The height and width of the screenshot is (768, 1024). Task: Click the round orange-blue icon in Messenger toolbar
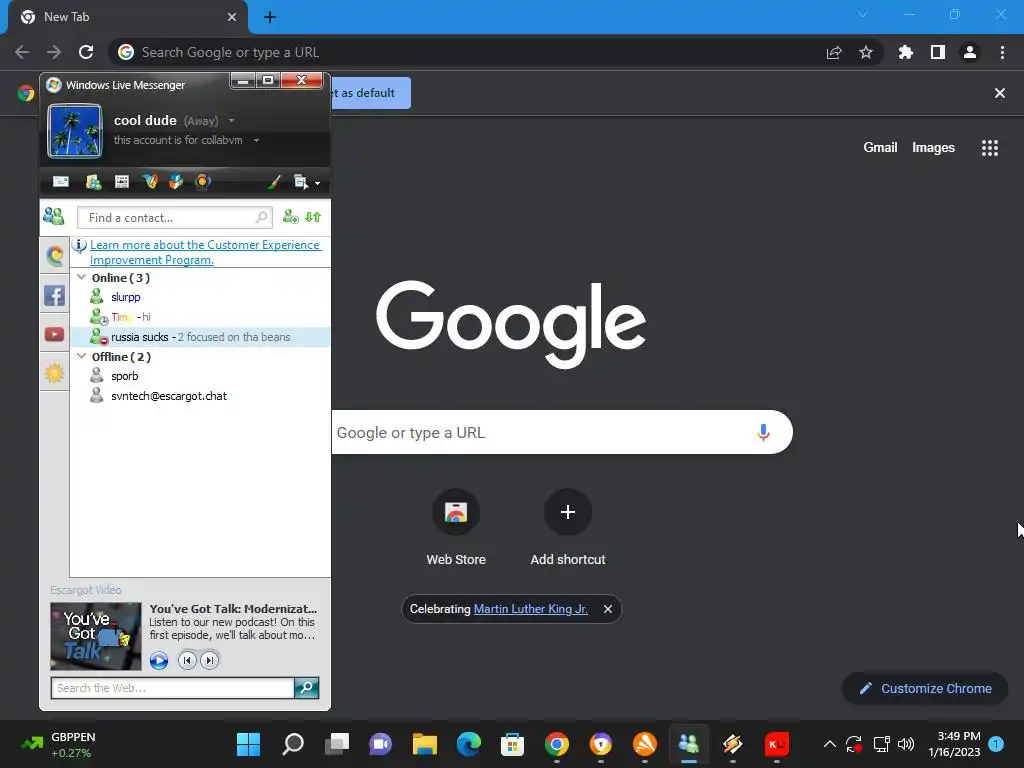pyautogui.click(x=202, y=182)
